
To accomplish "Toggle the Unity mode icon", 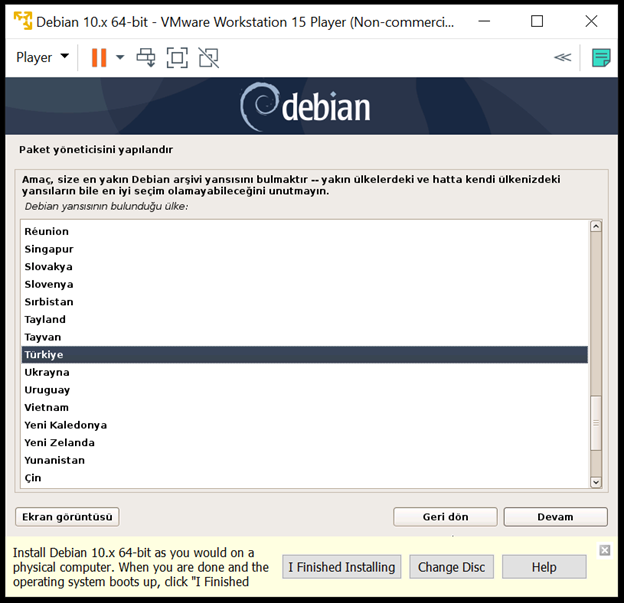I will tap(208, 57).
